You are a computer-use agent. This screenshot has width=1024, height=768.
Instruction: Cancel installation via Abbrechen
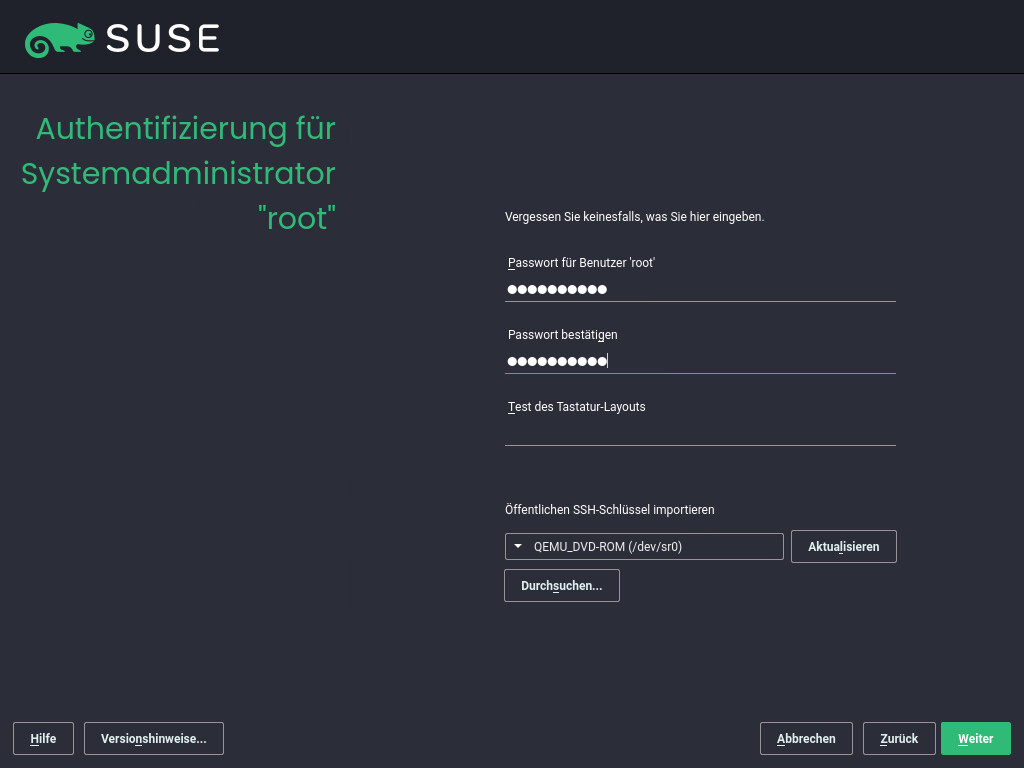[x=806, y=738]
